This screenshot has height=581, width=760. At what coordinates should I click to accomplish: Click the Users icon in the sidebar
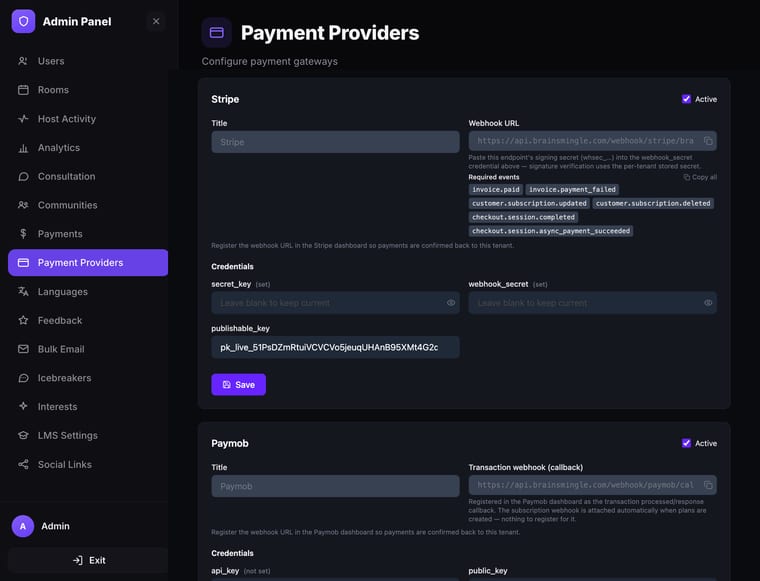[x=23, y=61]
